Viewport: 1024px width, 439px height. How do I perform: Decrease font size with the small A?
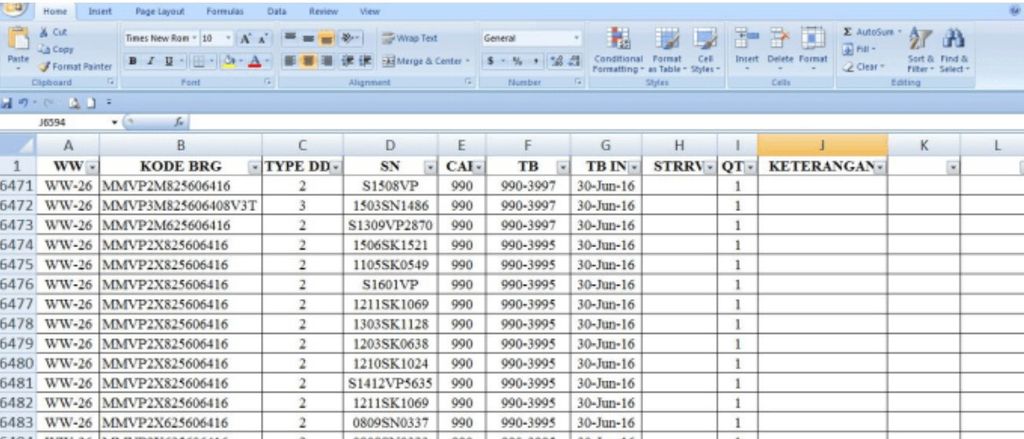pos(263,39)
